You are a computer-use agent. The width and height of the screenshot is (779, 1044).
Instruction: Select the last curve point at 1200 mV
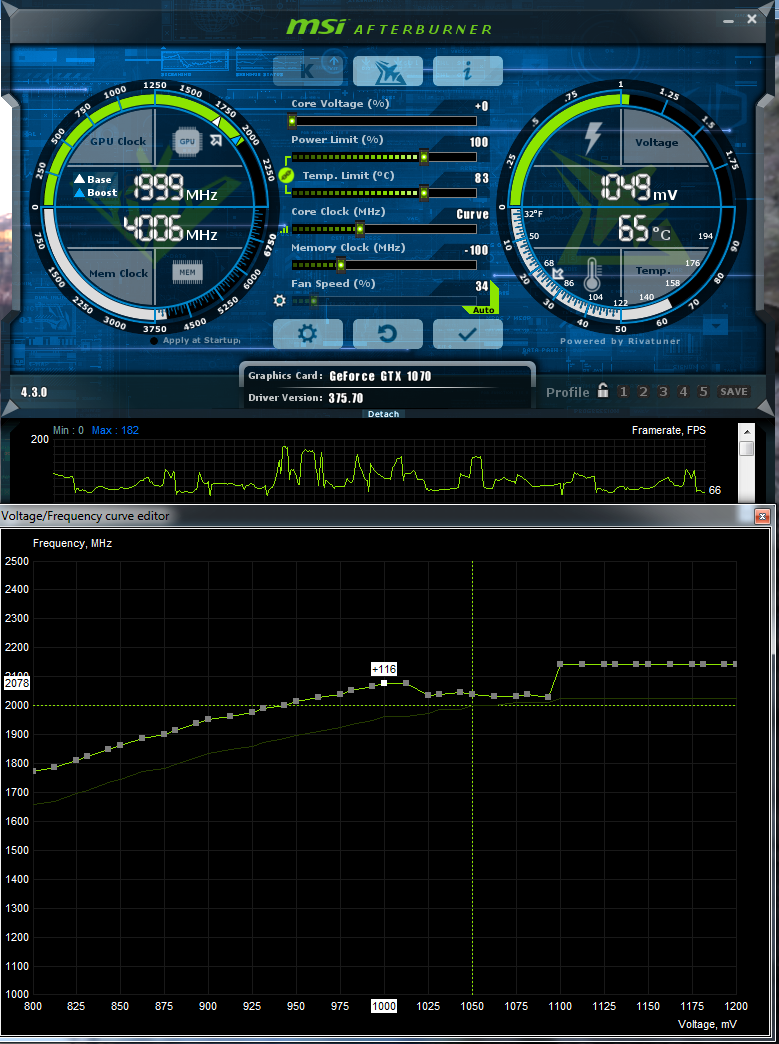point(735,664)
